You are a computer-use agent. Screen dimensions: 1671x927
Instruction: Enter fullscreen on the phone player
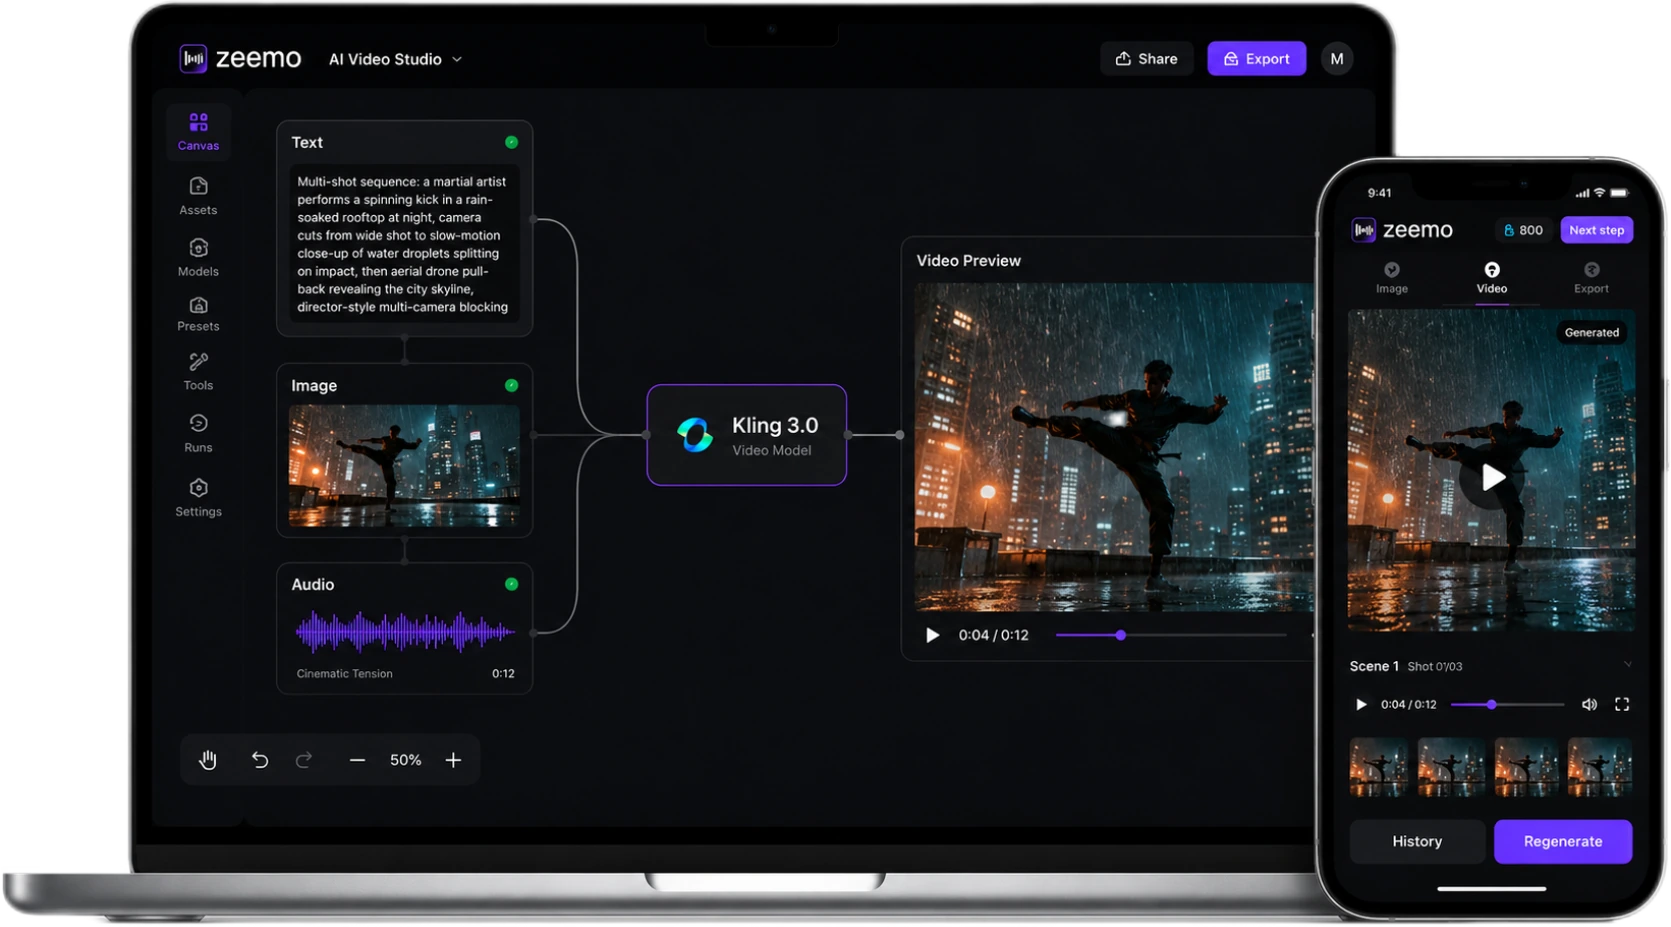1622,705
